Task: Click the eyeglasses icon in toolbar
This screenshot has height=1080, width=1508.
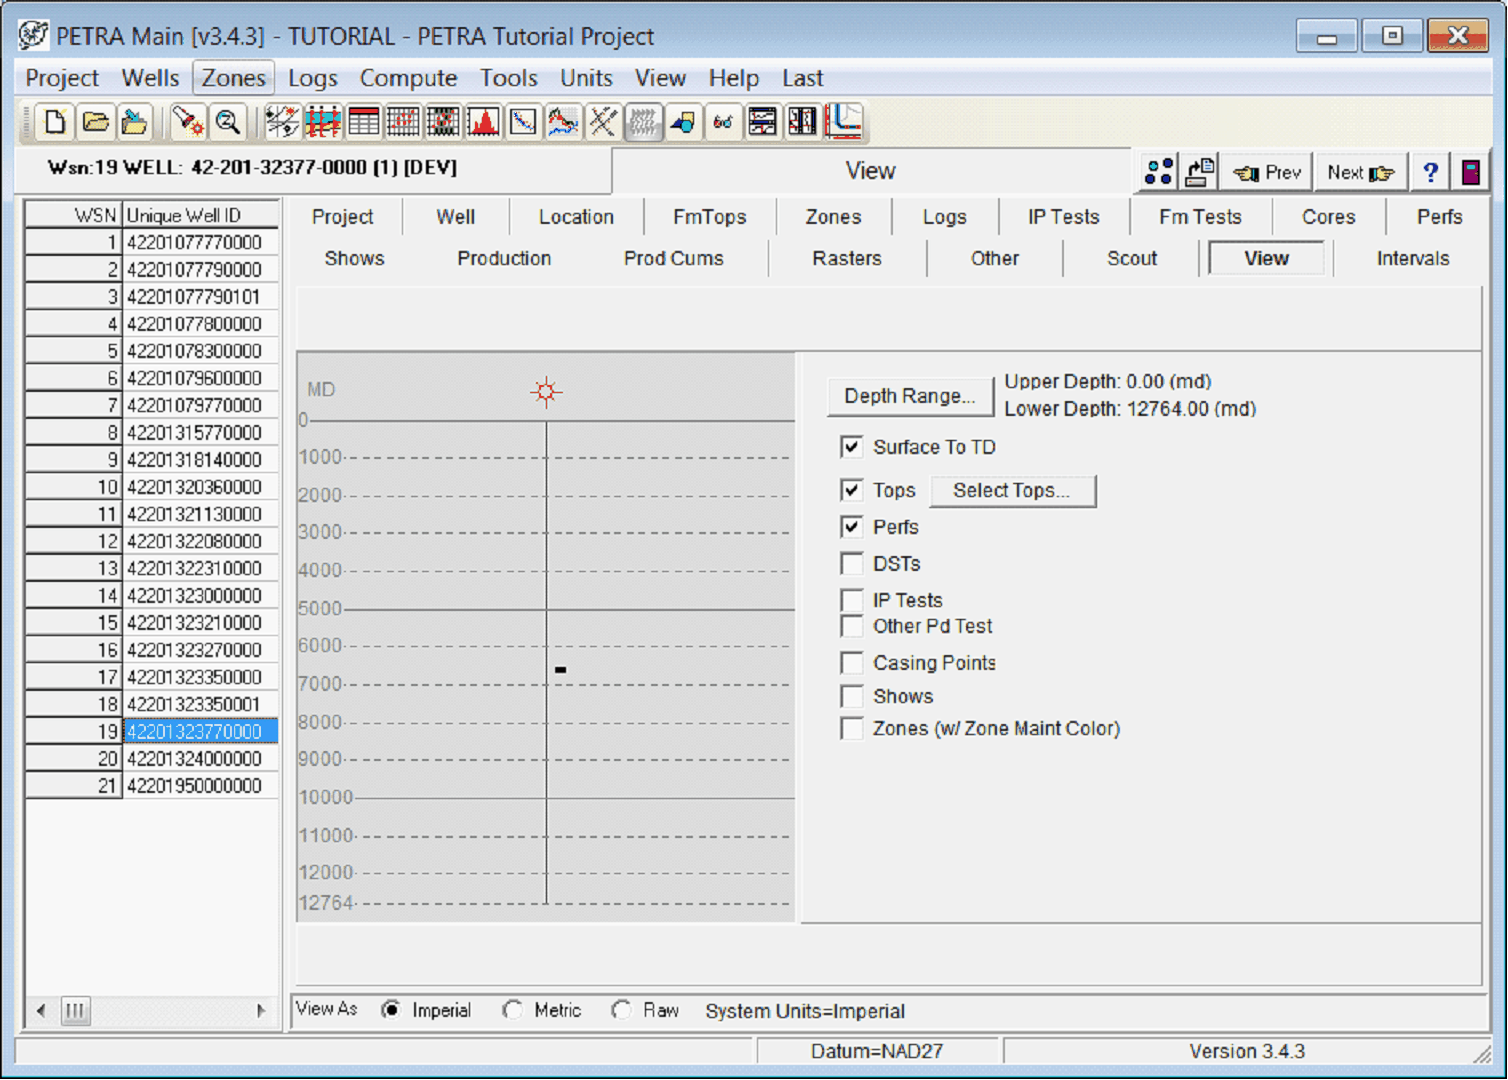Action: pos(722,122)
